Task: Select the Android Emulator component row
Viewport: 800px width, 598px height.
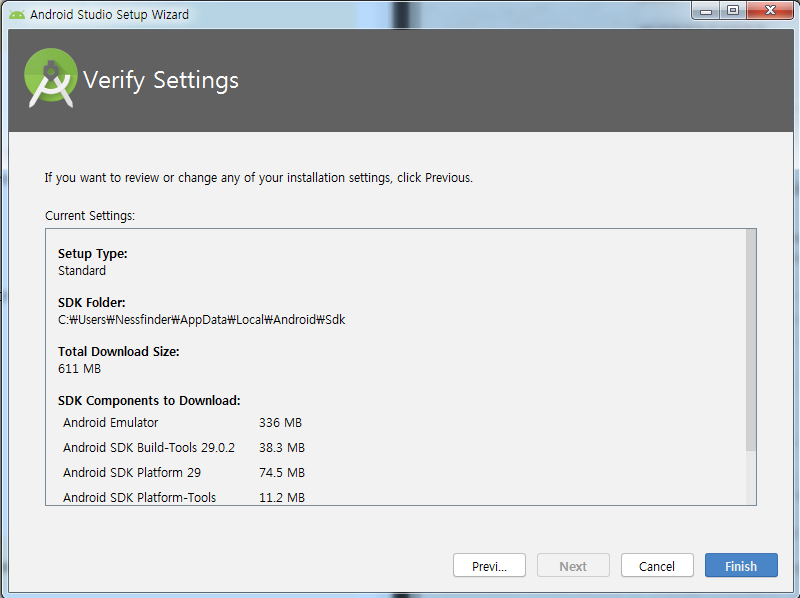Action: [x=182, y=422]
